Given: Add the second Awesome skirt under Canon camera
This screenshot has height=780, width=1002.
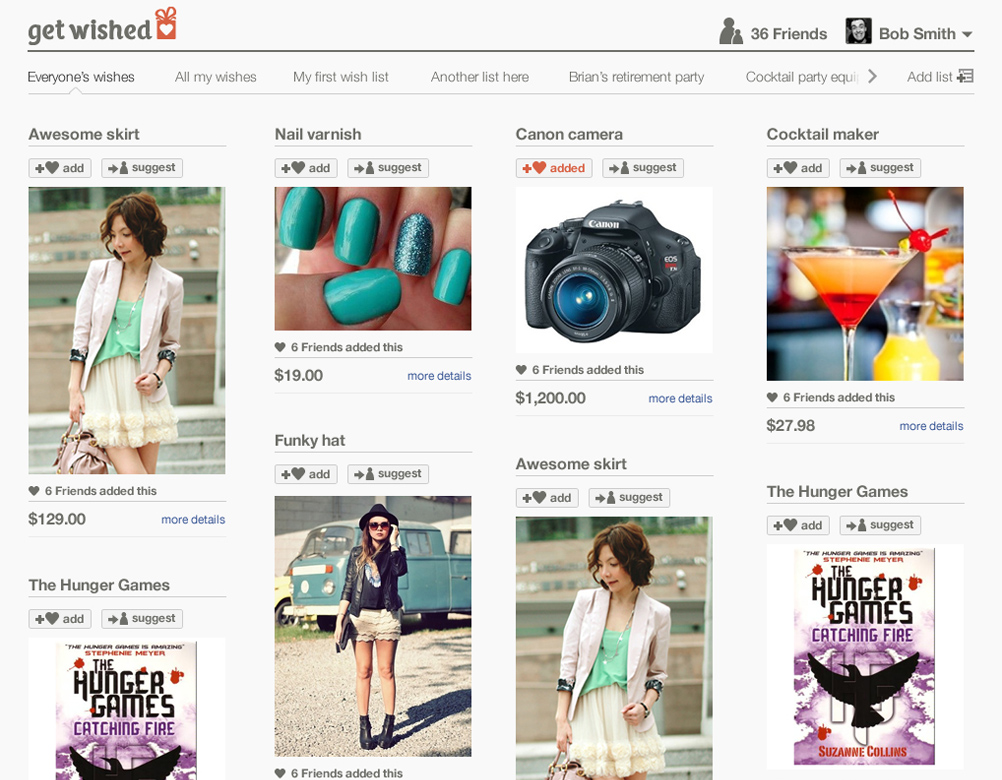Looking at the screenshot, I should [547, 498].
